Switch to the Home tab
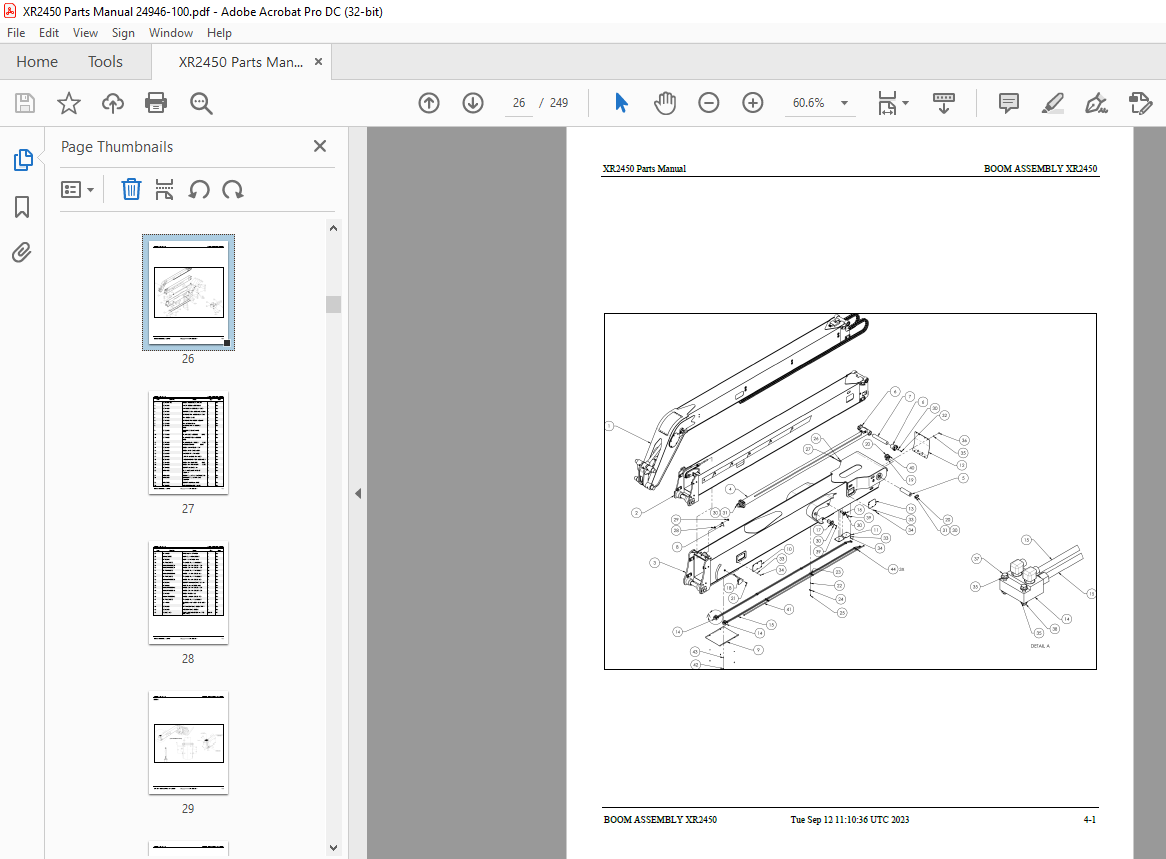Image resolution: width=1166 pixels, height=859 pixels. (x=37, y=62)
